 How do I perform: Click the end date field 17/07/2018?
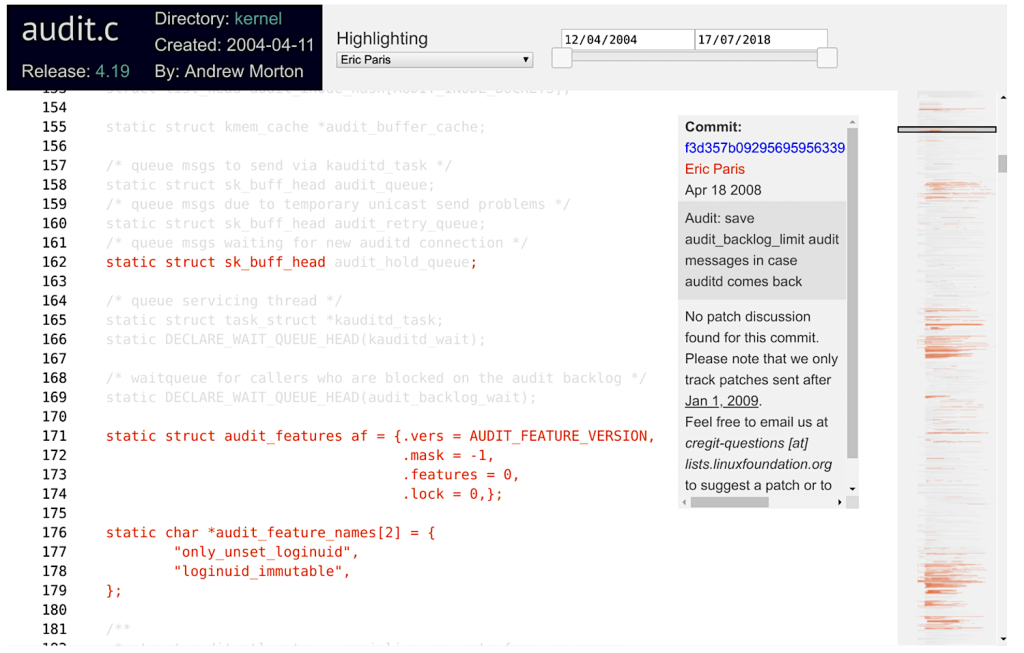click(760, 40)
